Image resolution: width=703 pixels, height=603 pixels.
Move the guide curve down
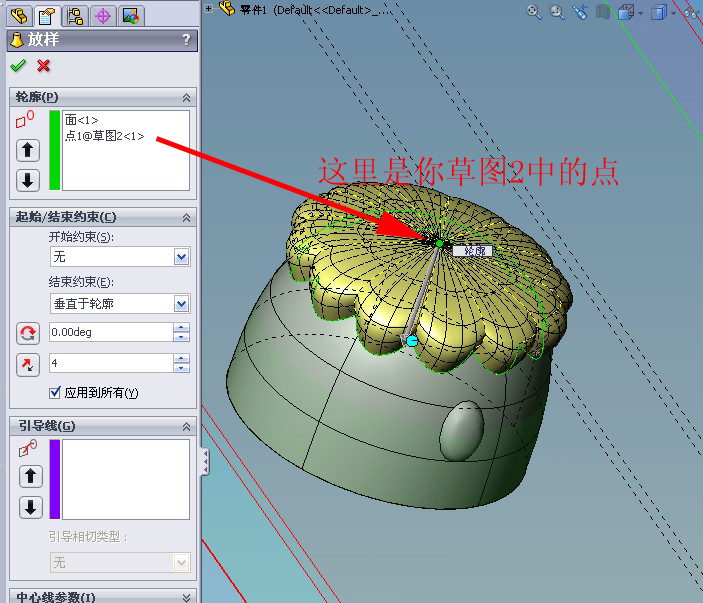pyautogui.click(x=30, y=508)
